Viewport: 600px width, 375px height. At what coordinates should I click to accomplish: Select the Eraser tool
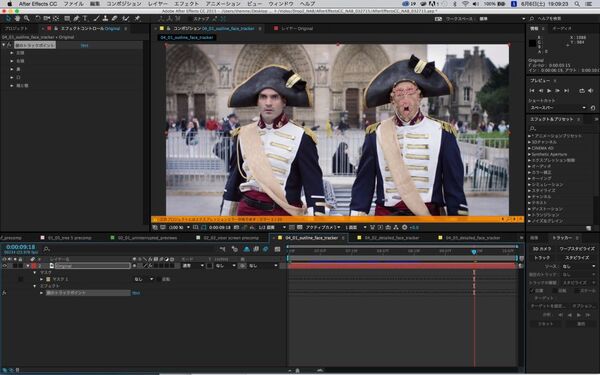pos(114,18)
